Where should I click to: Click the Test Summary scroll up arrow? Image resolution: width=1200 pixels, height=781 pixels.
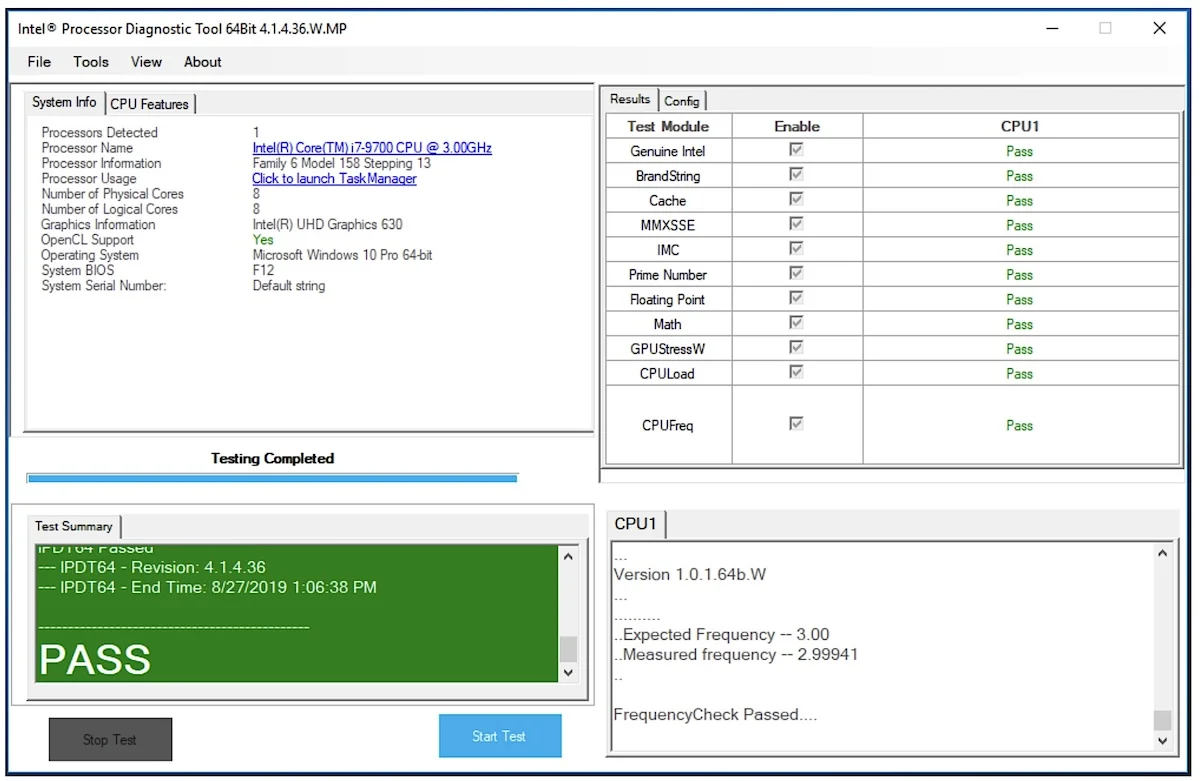(x=568, y=557)
